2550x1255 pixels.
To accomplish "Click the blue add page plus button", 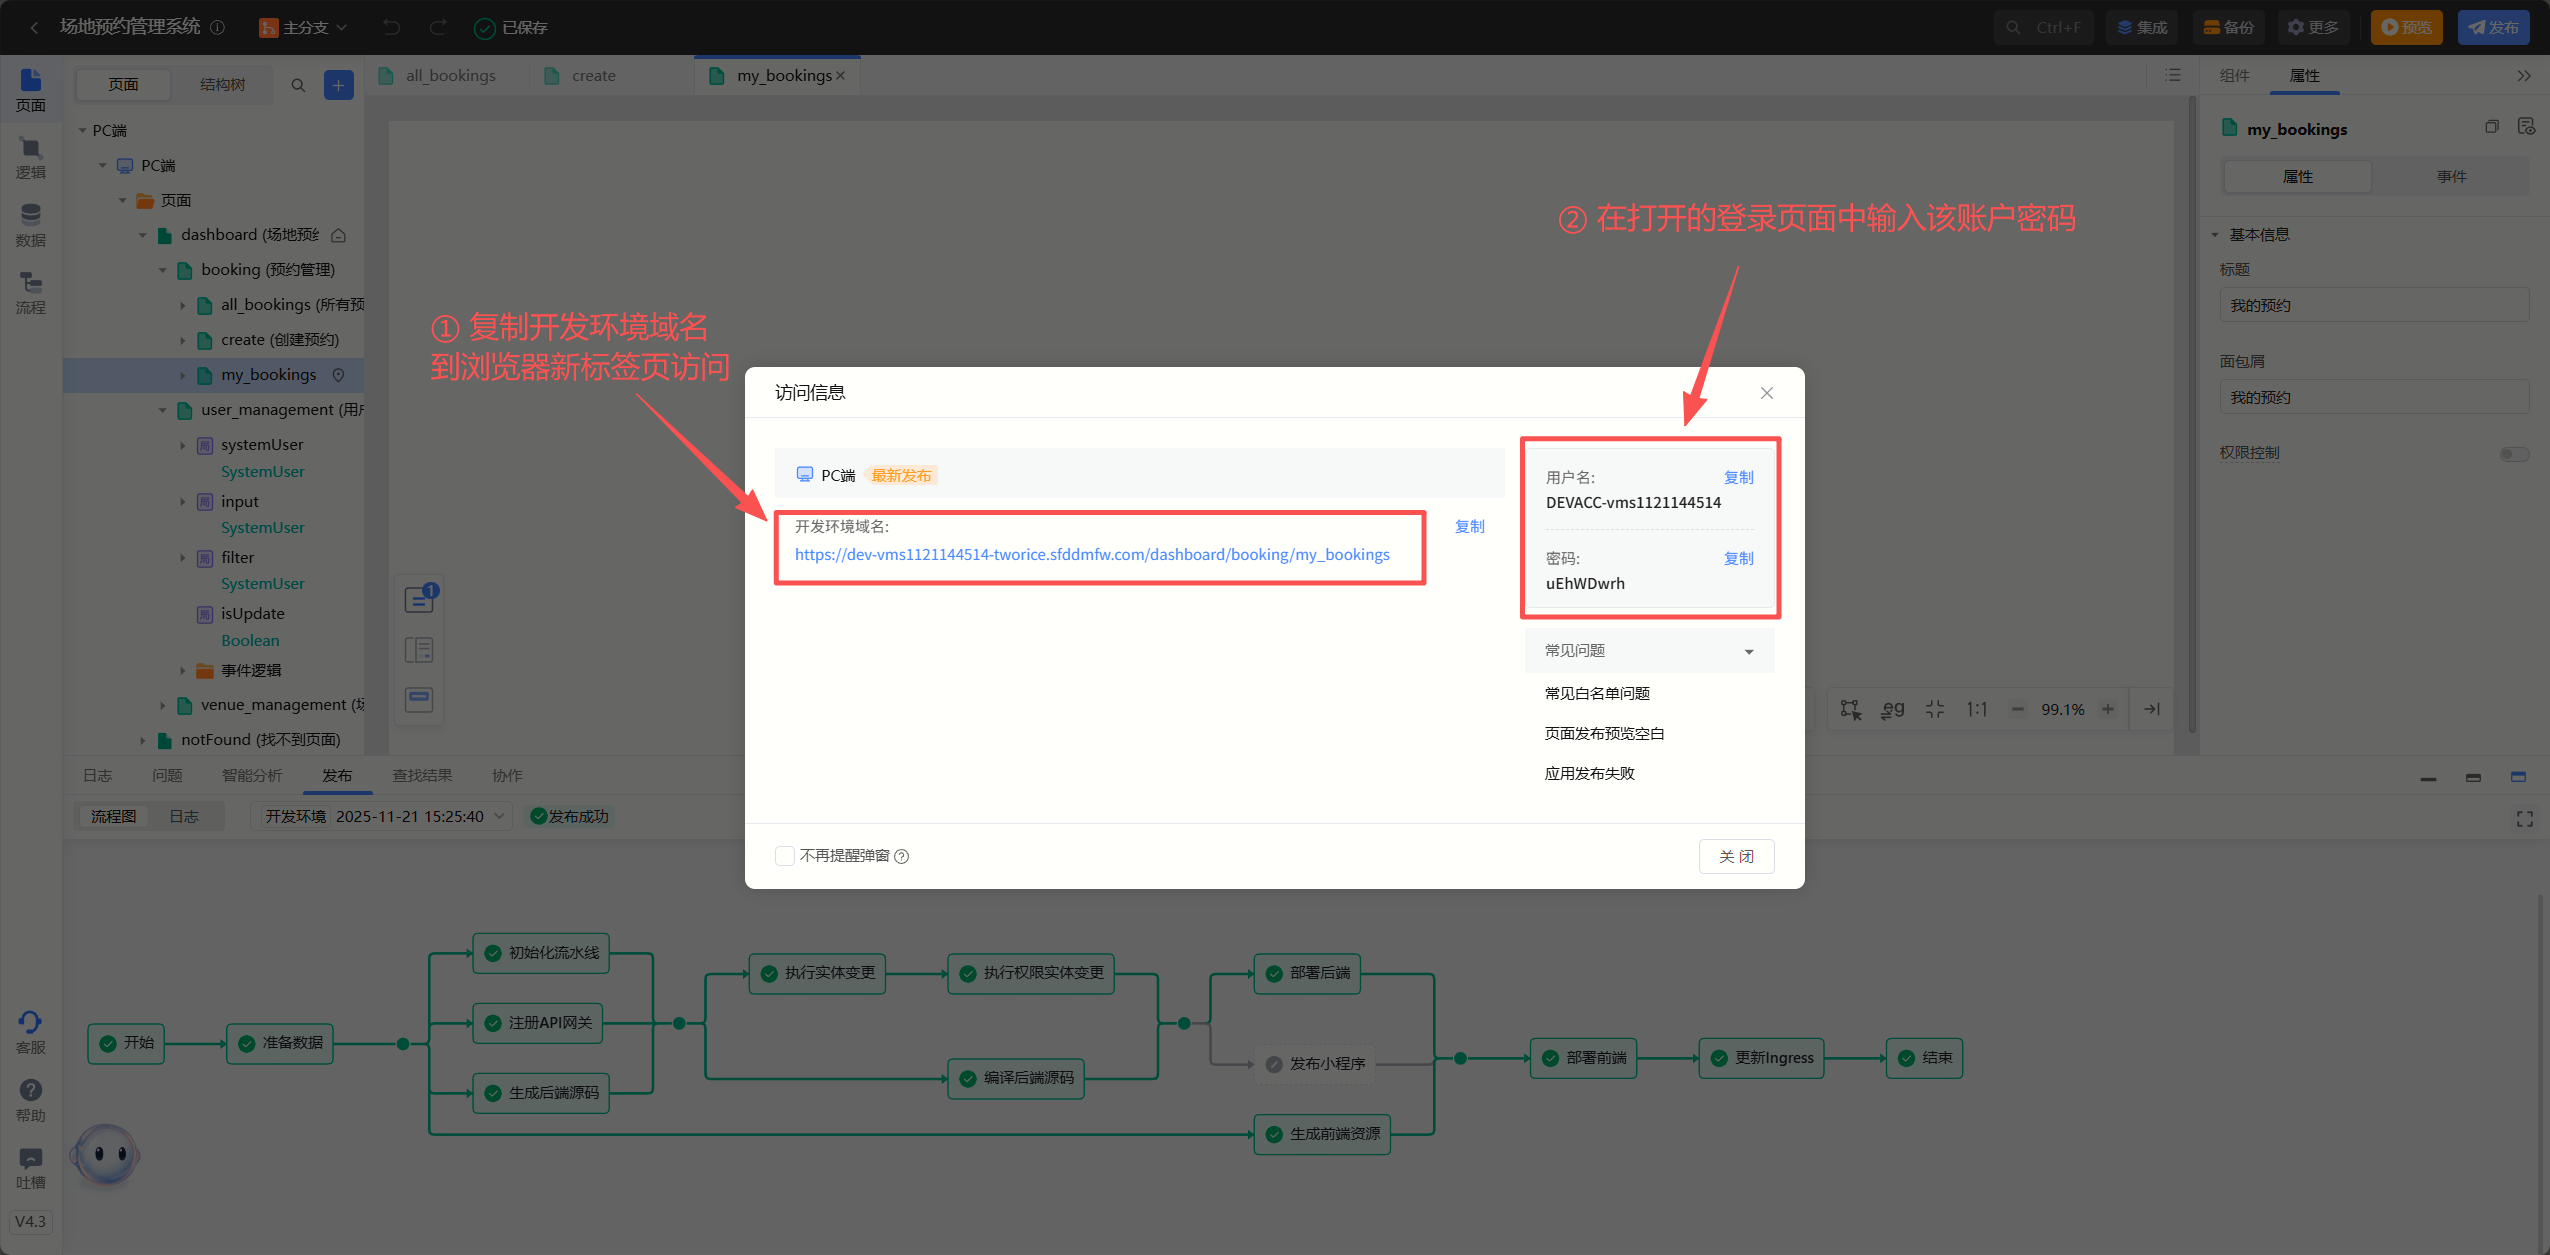I will pos(338,86).
